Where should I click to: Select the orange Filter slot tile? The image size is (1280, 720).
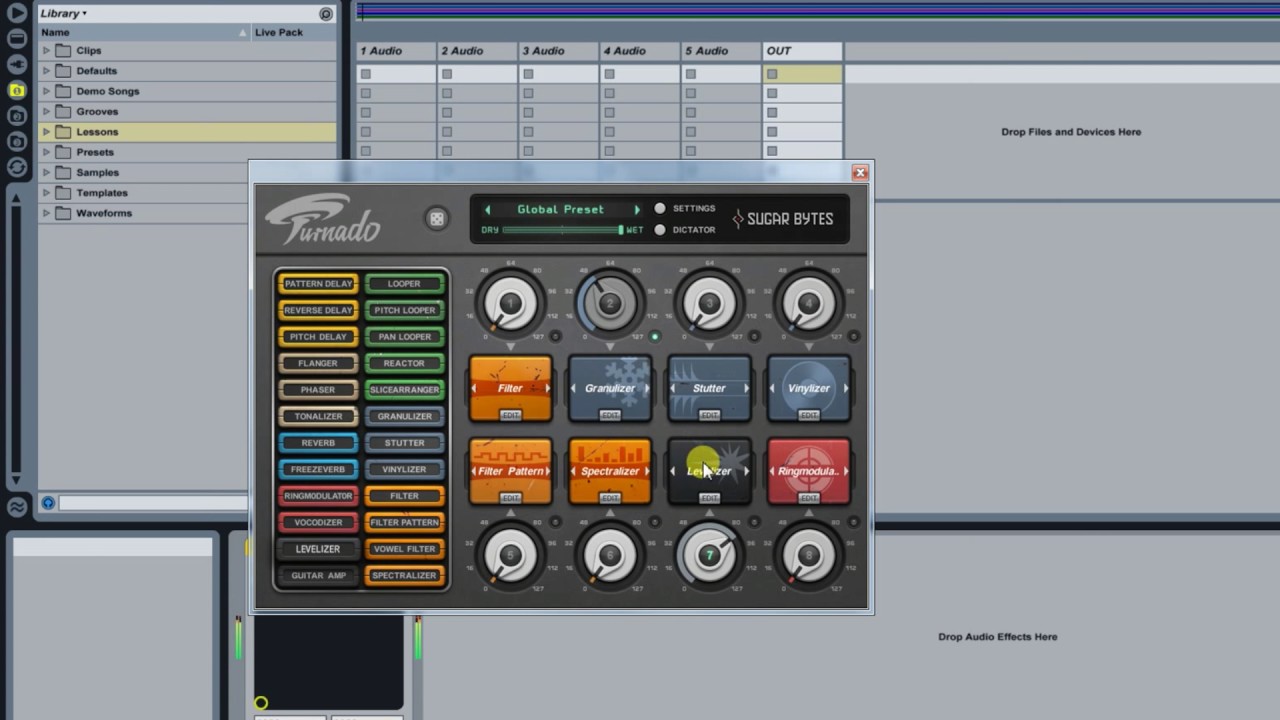coord(510,388)
